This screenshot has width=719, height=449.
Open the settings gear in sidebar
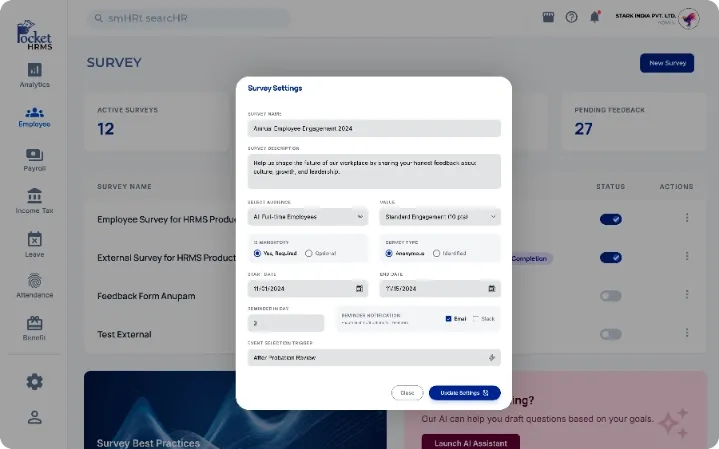[x=34, y=381]
